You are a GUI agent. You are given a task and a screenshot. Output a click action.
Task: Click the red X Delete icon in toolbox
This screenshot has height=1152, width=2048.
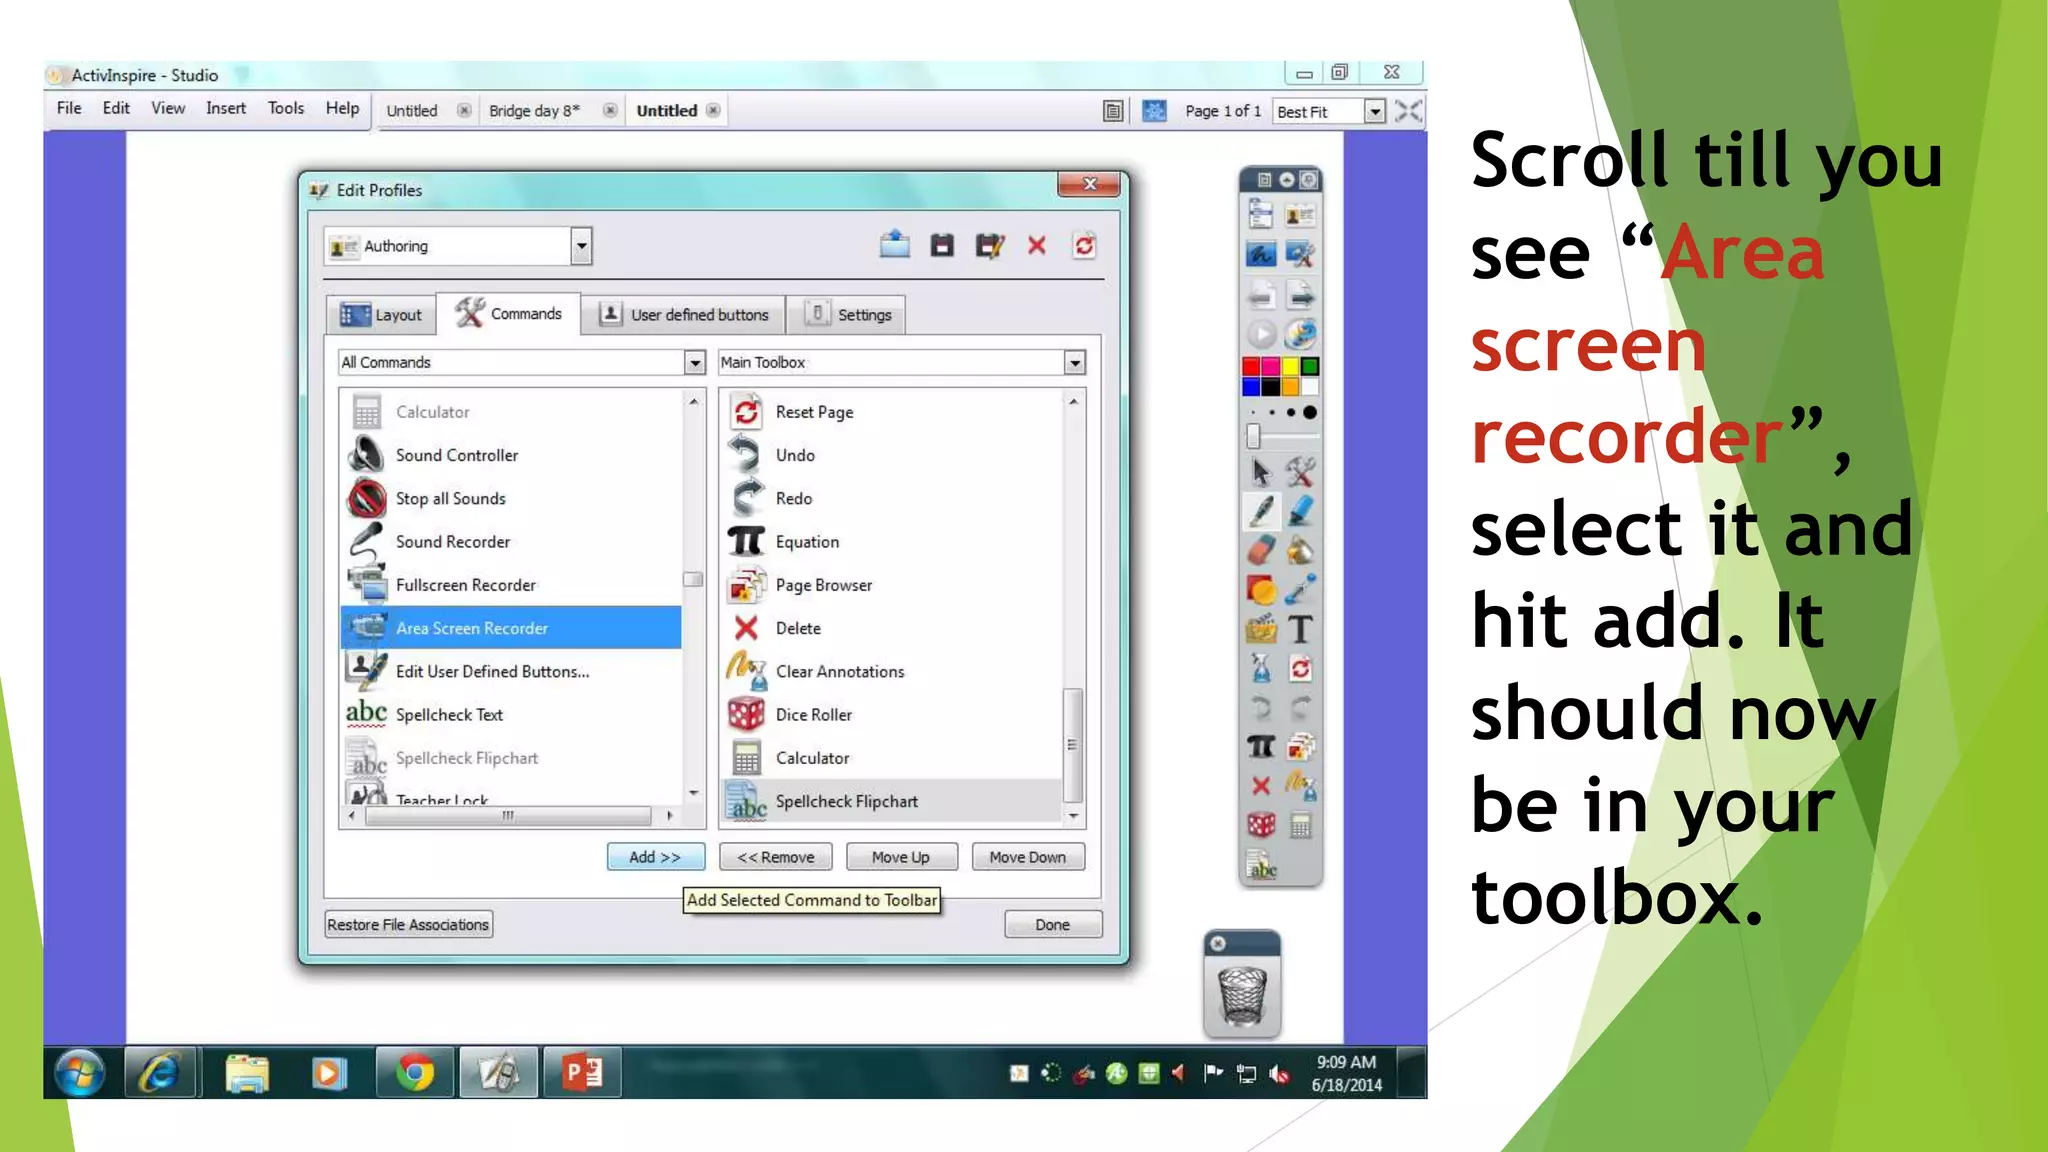[1261, 786]
